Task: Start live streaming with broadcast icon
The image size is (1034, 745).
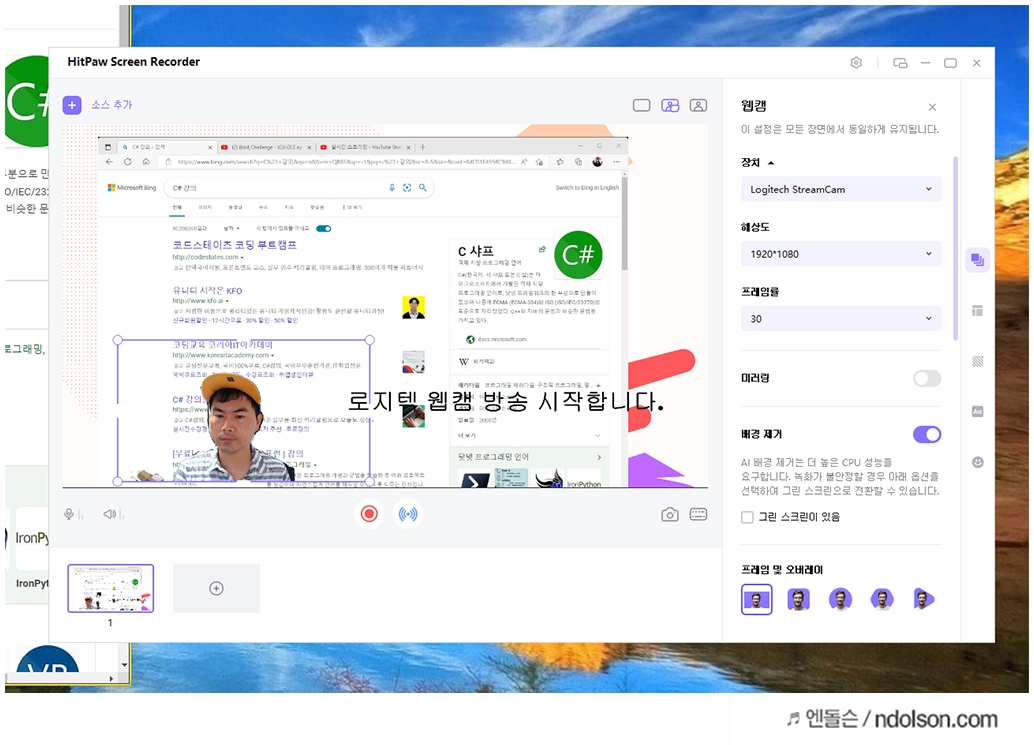Action: [408, 514]
